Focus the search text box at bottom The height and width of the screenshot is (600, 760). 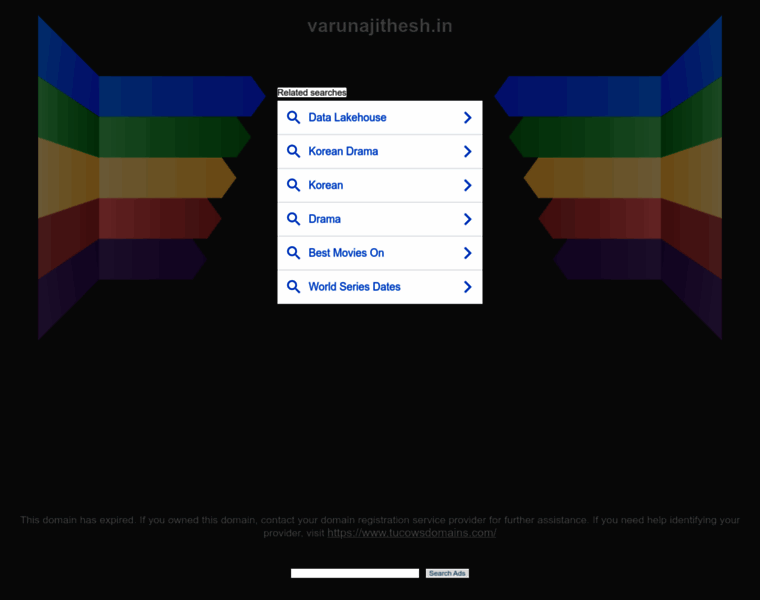tap(355, 573)
